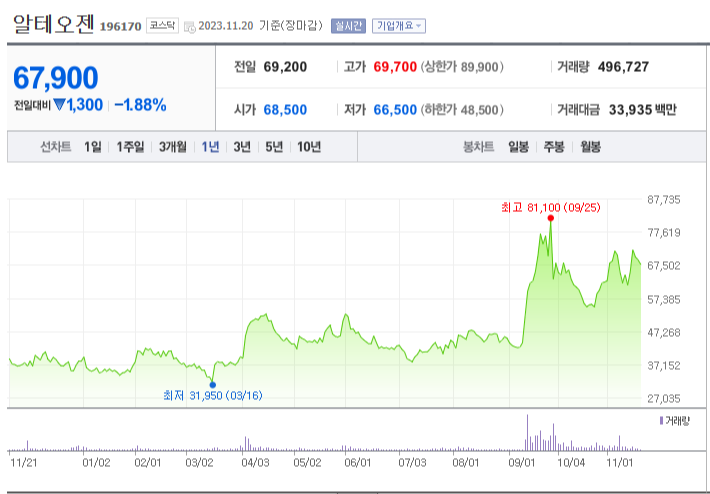Select the 1년 chart period
Screen dimensions: 710x494
coord(210,147)
